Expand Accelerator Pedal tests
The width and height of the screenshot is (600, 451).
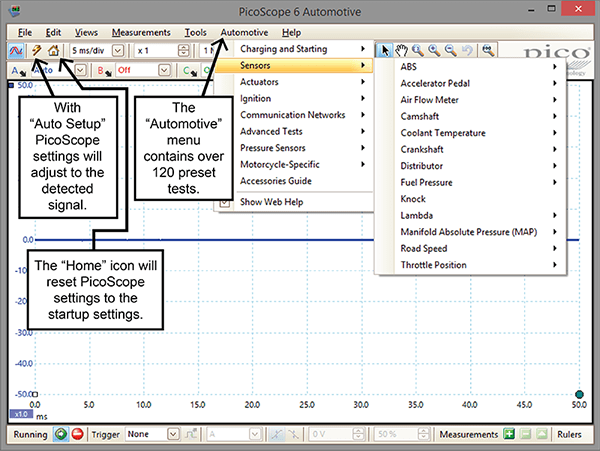pyautogui.click(x=470, y=83)
